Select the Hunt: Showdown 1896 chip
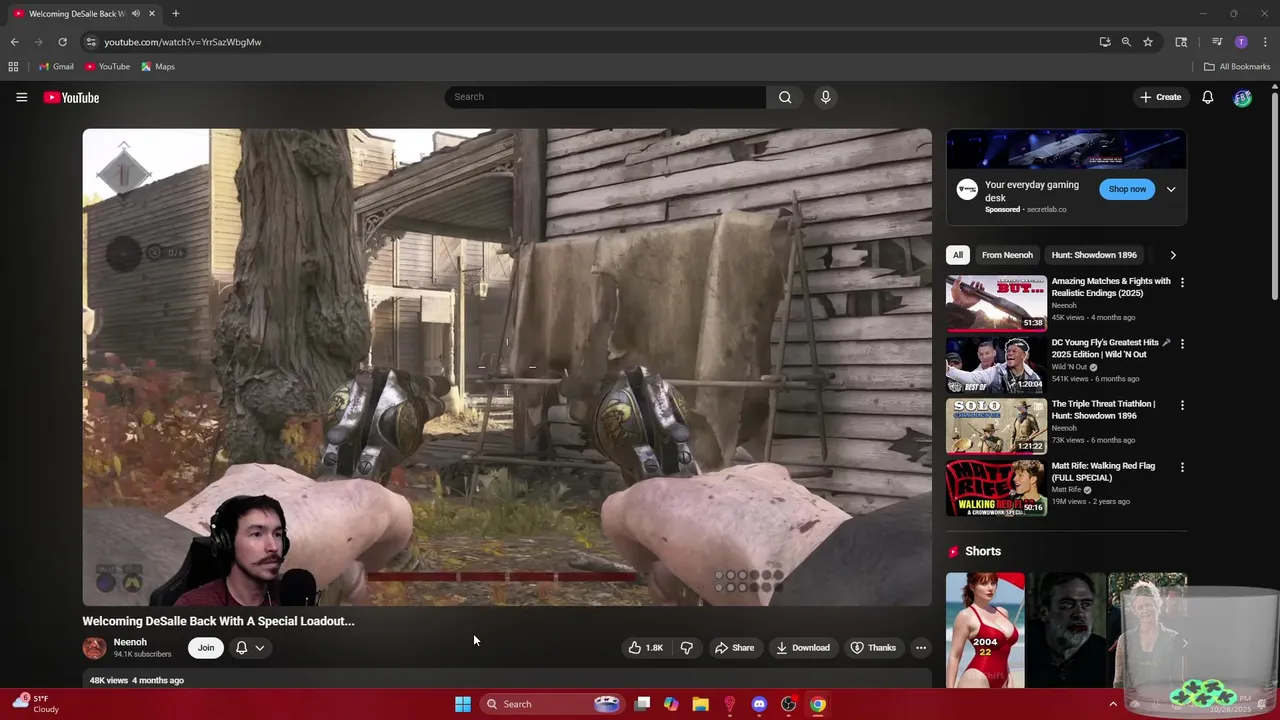This screenshot has height=720, width=1280. (1094, 255)
